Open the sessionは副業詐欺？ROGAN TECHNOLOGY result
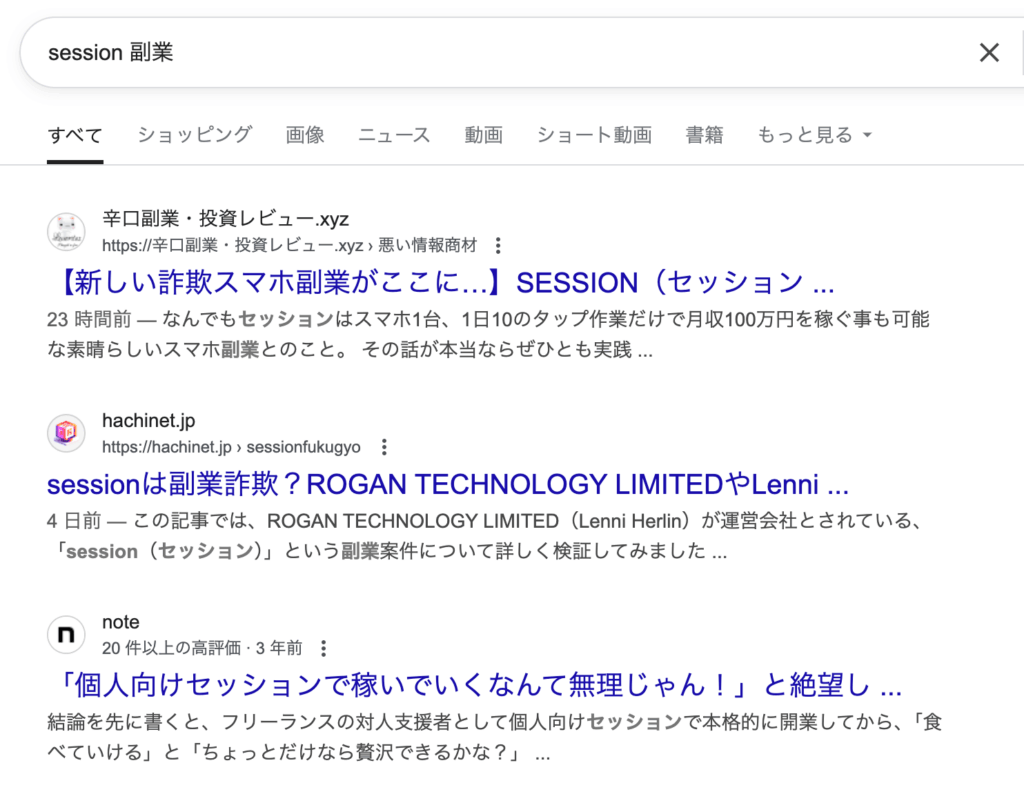This screenshot has width=1024, height=803. (x=448, y=484)
